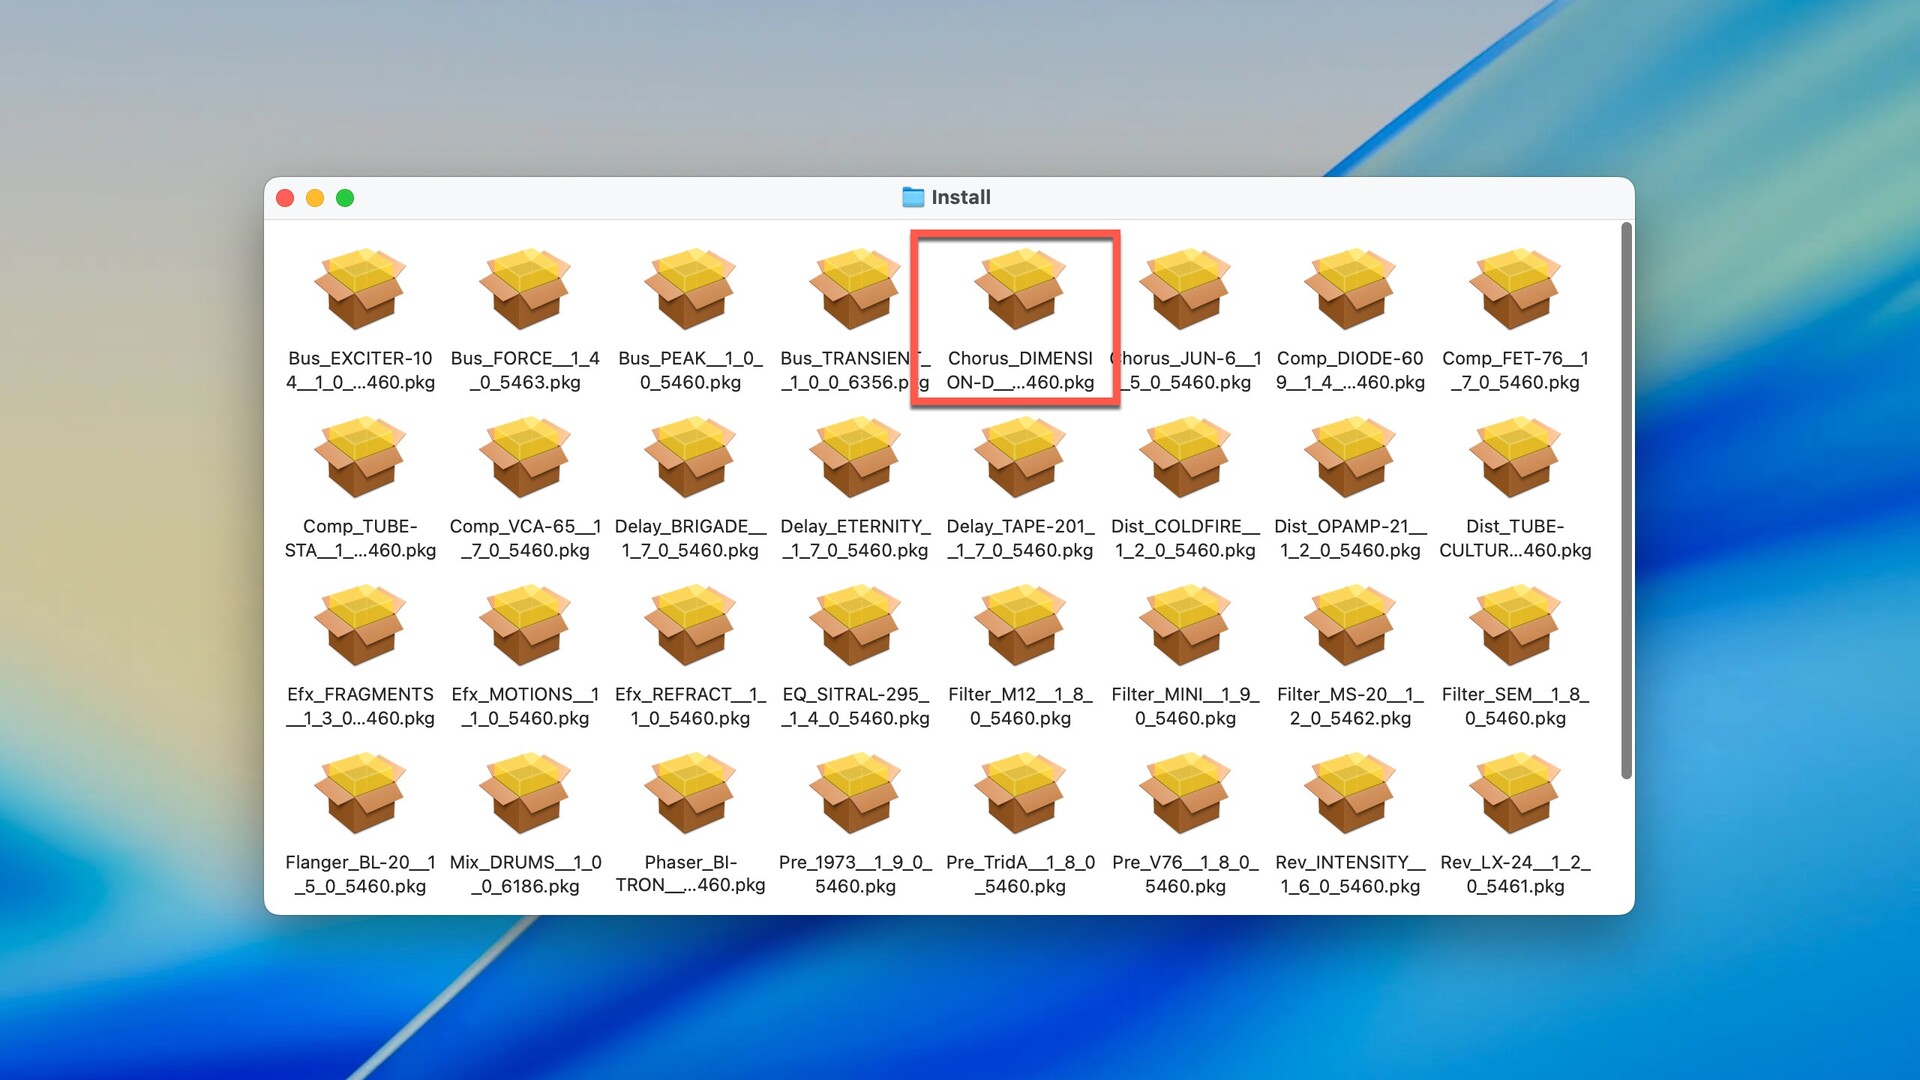Select the Mix_DRUMS package icon
Screen dimensions: 1920x1080
tap(525, 794)
